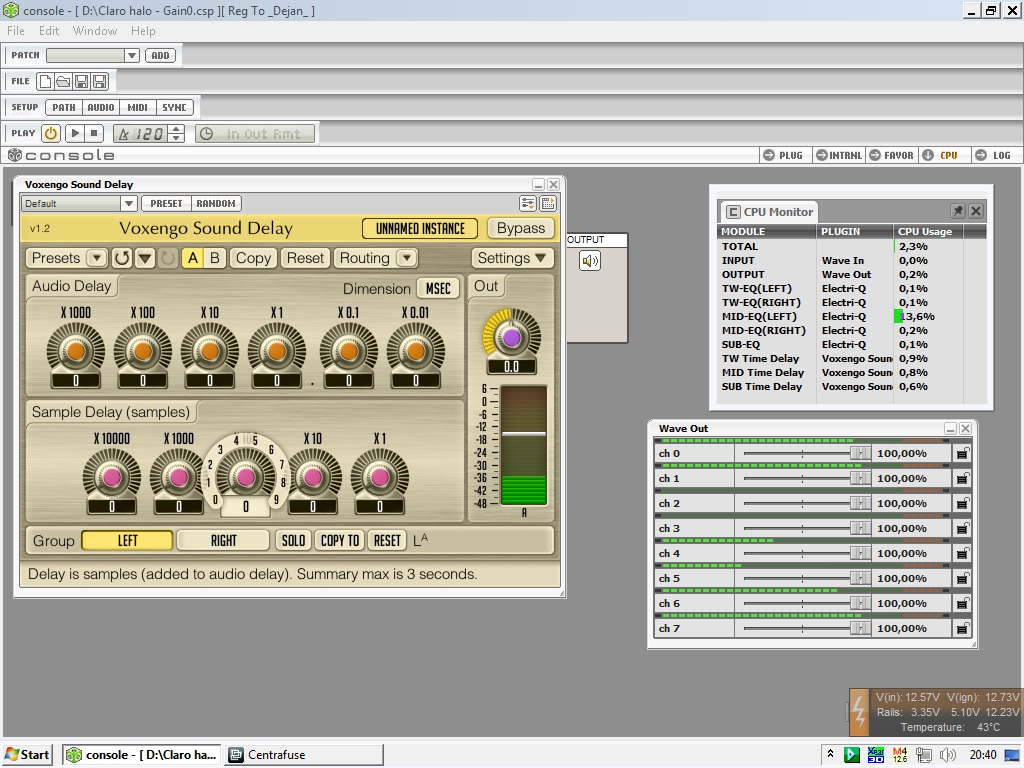Click the save-as disk icon in FILE toolbar
The height and width of the screenshot is (768, 1024).
[x=100, y=82]
